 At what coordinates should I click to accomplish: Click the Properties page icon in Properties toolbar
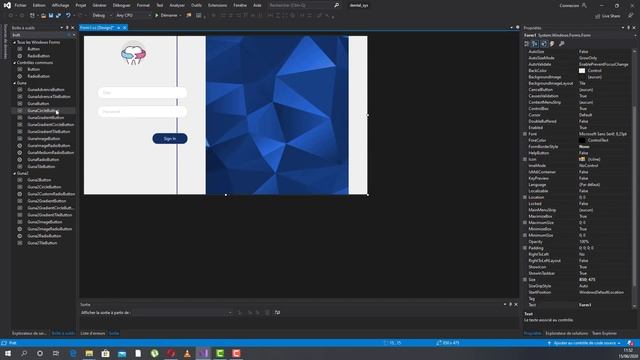(x=544, y=44)
